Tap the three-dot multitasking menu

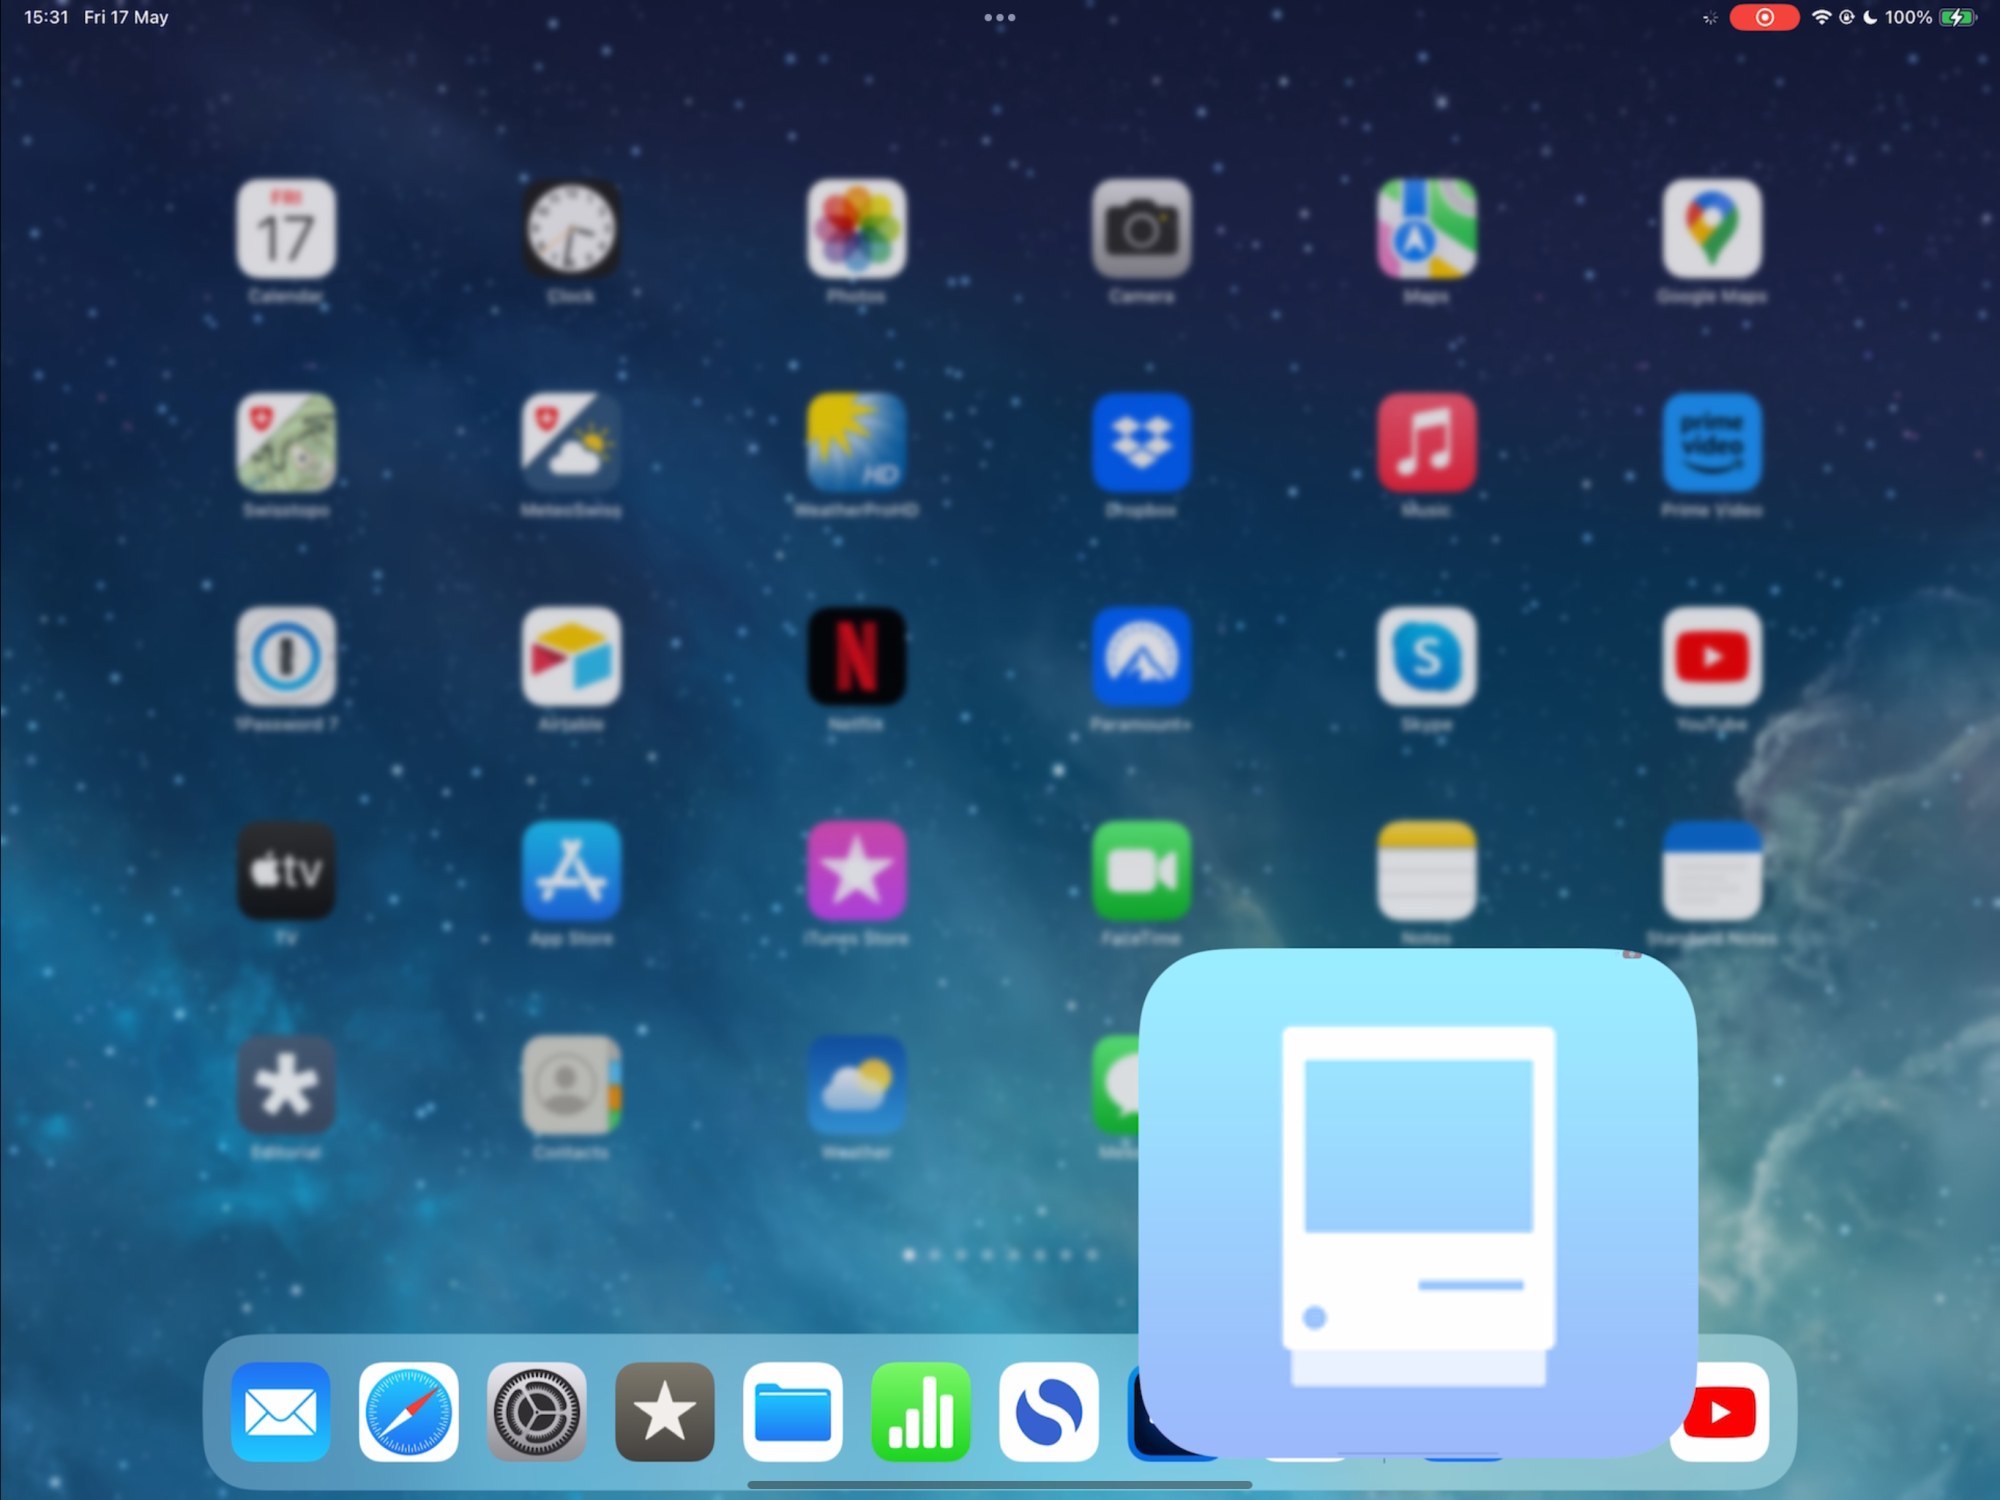coord(999,17)
